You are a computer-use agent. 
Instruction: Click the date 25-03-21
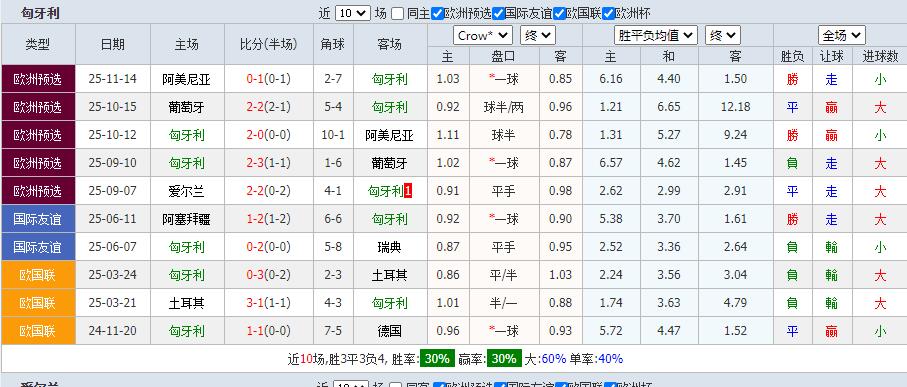coord(113,303)
